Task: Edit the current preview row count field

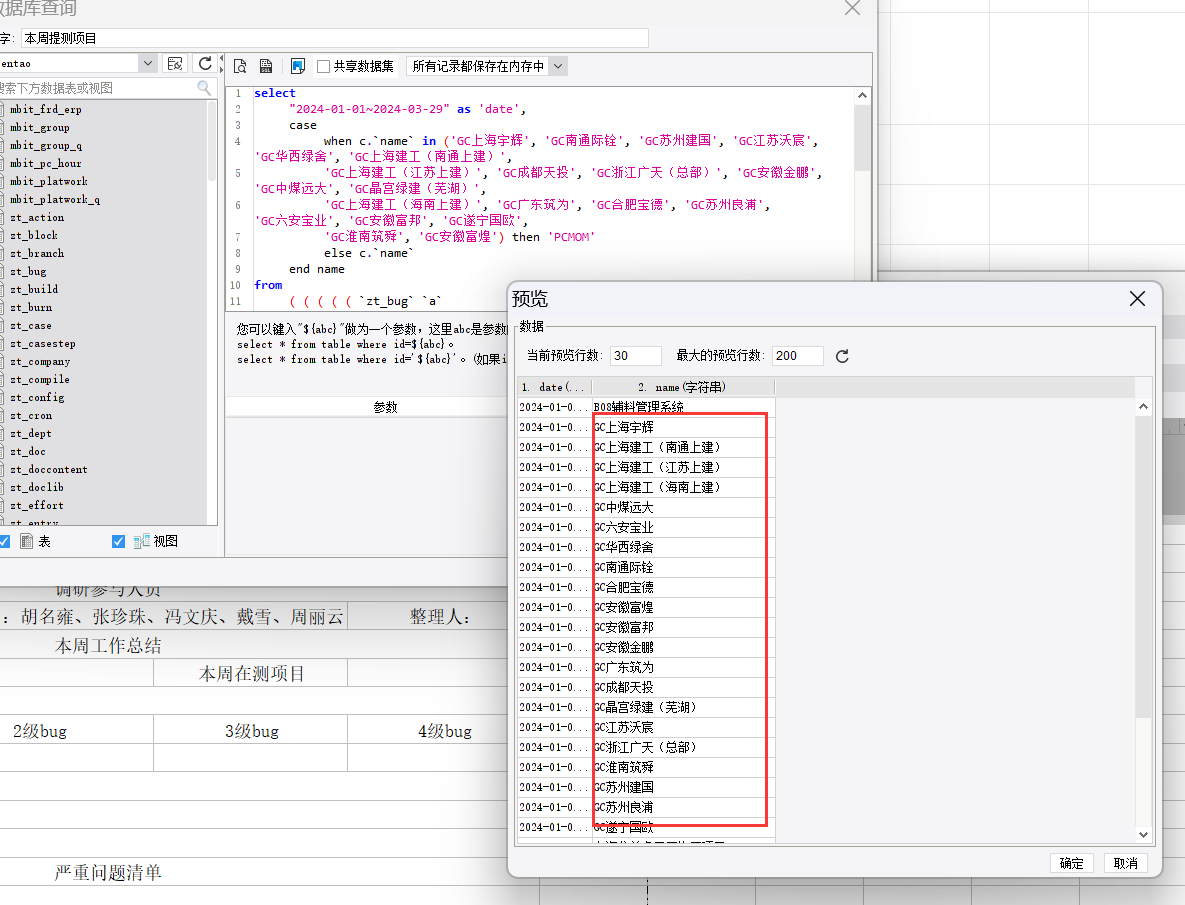Action: coord(635,356)
